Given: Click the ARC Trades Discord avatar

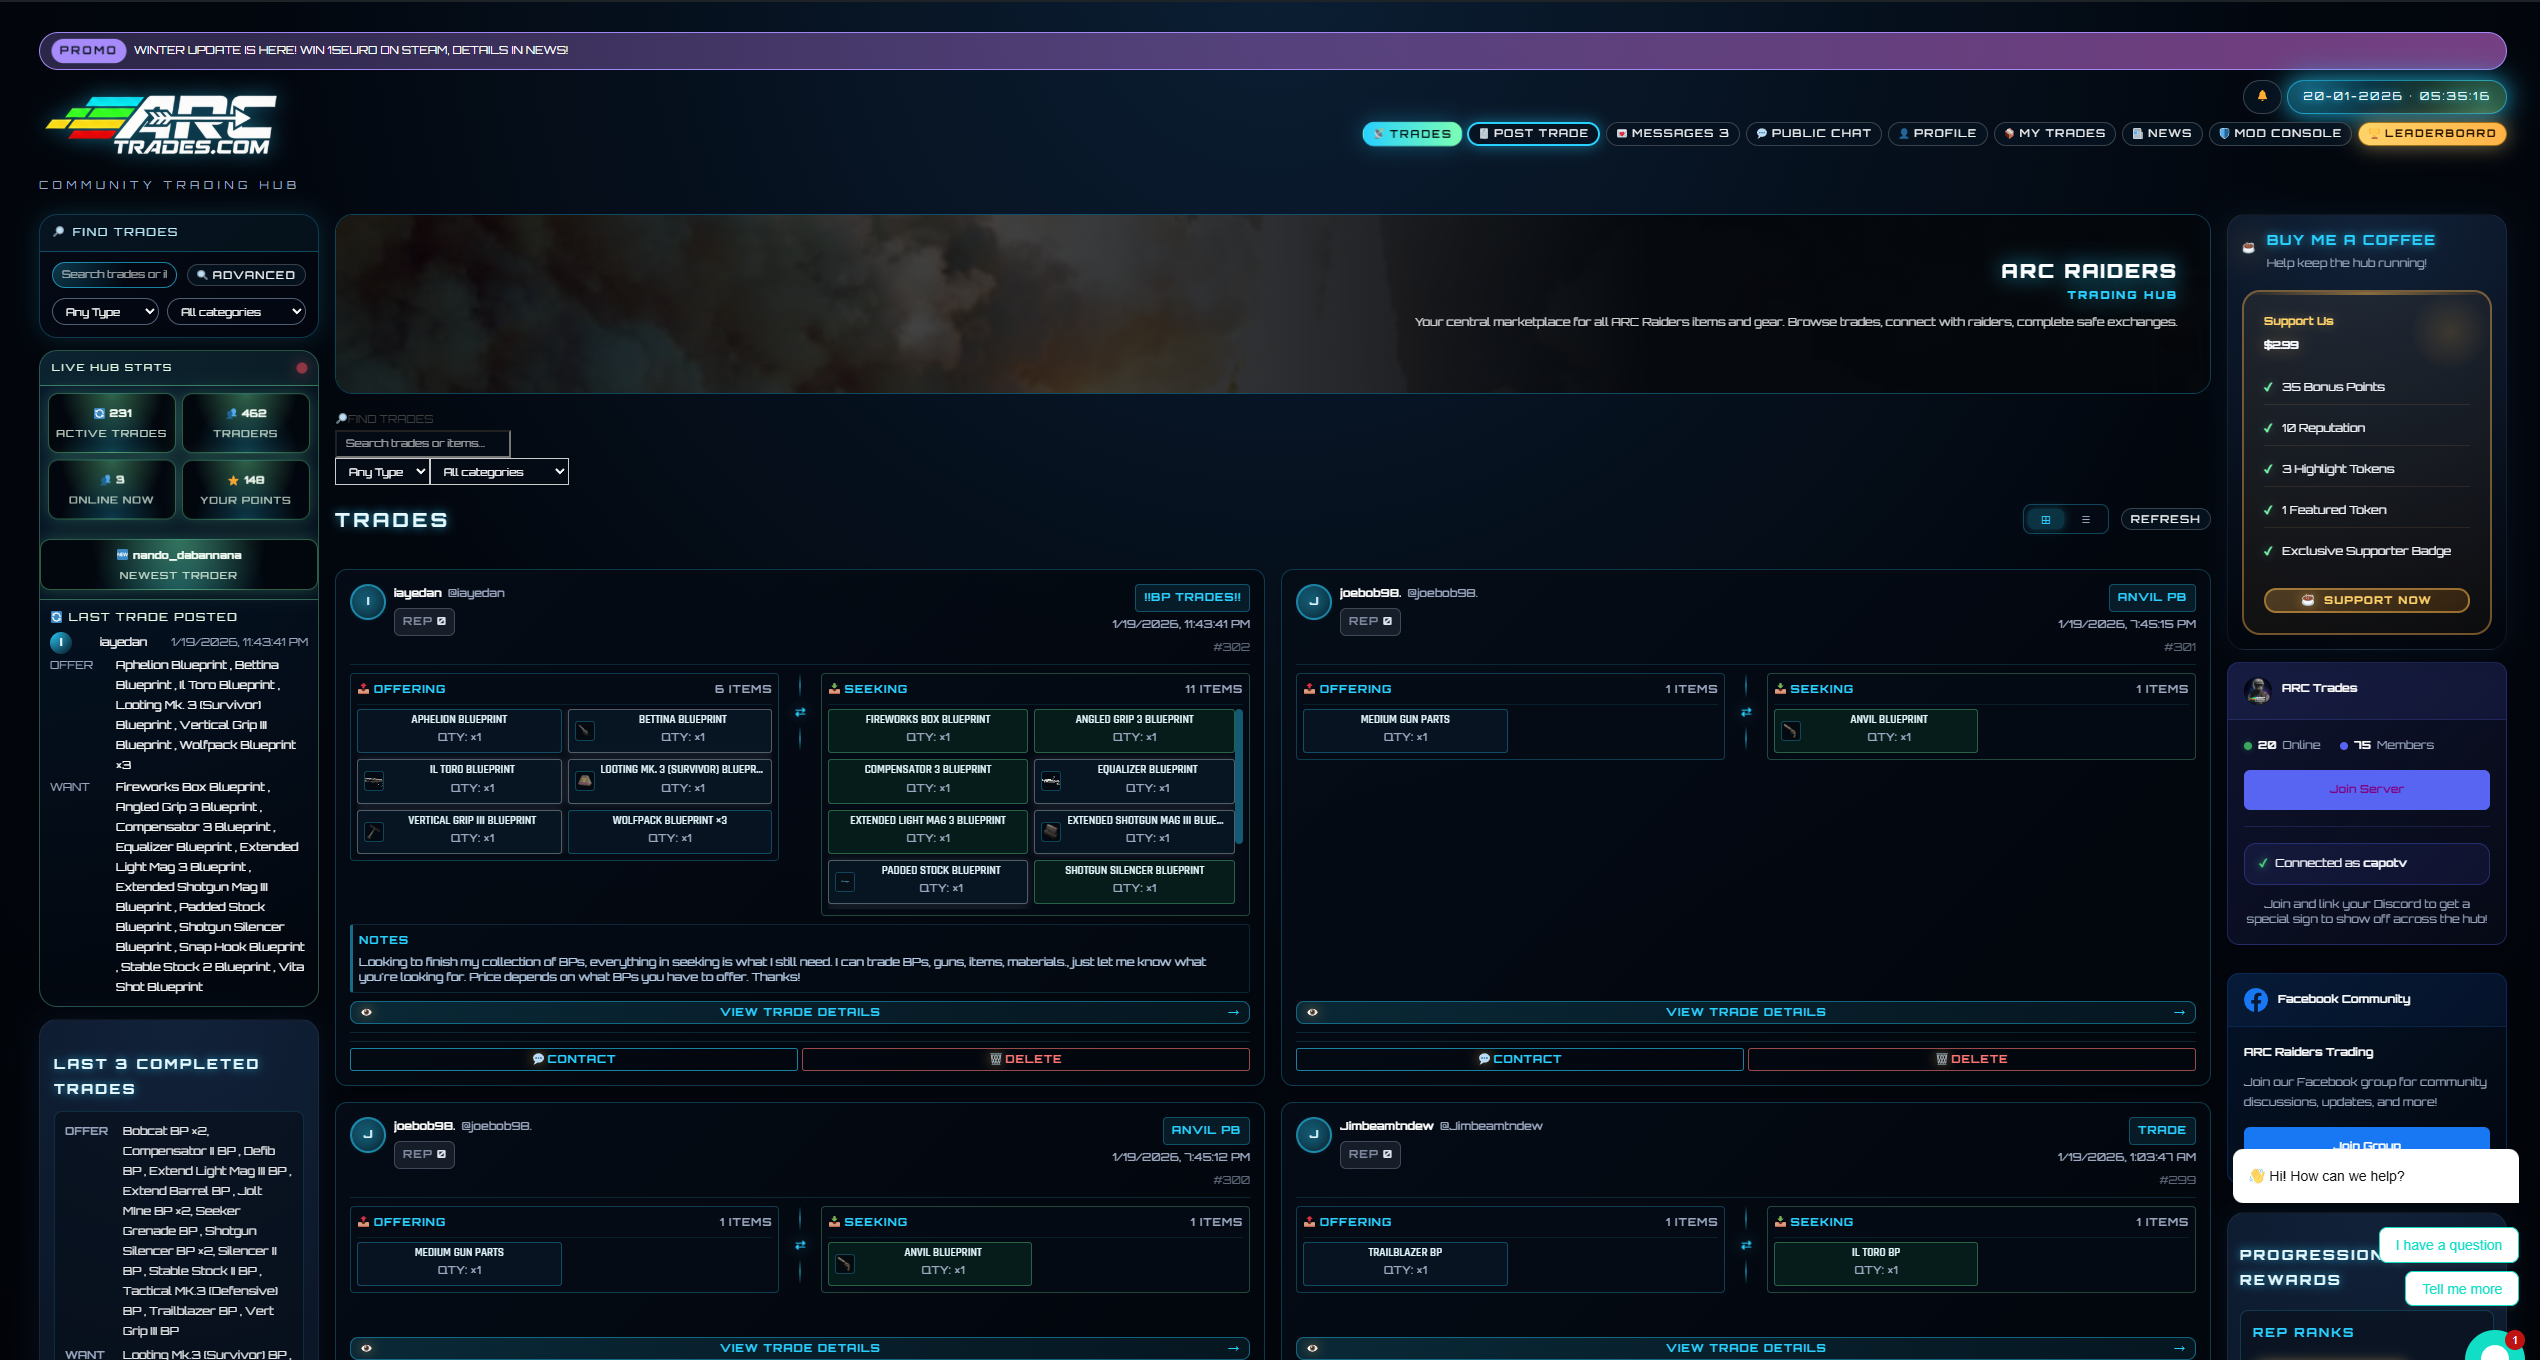Looking at the screenshot, I should click(x=2258, y=689).
